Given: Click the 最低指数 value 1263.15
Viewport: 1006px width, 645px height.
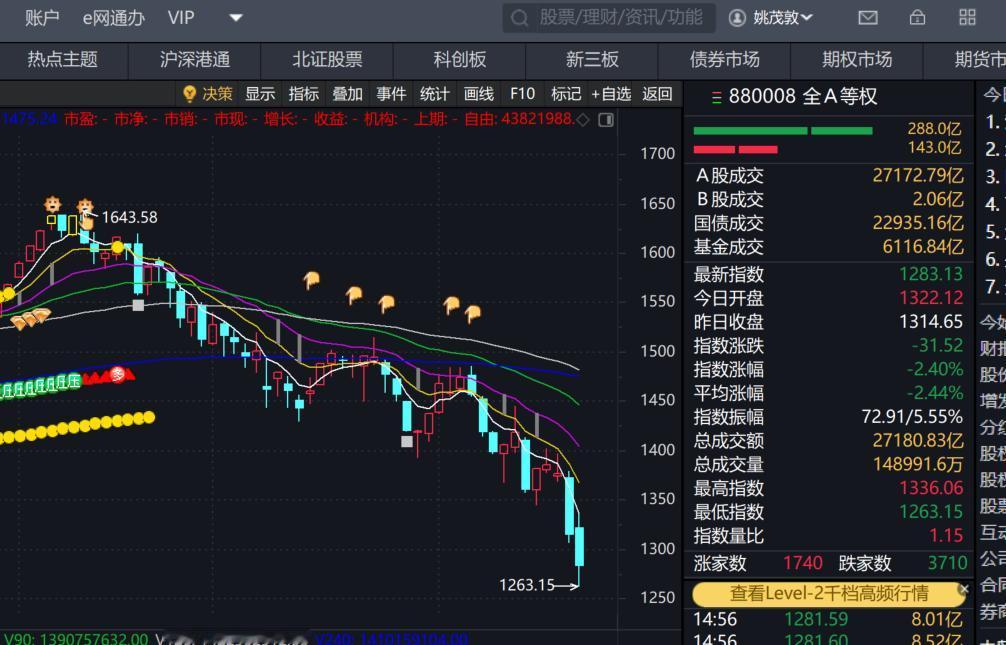Looking at the screenshot, I should coord(931,512).
